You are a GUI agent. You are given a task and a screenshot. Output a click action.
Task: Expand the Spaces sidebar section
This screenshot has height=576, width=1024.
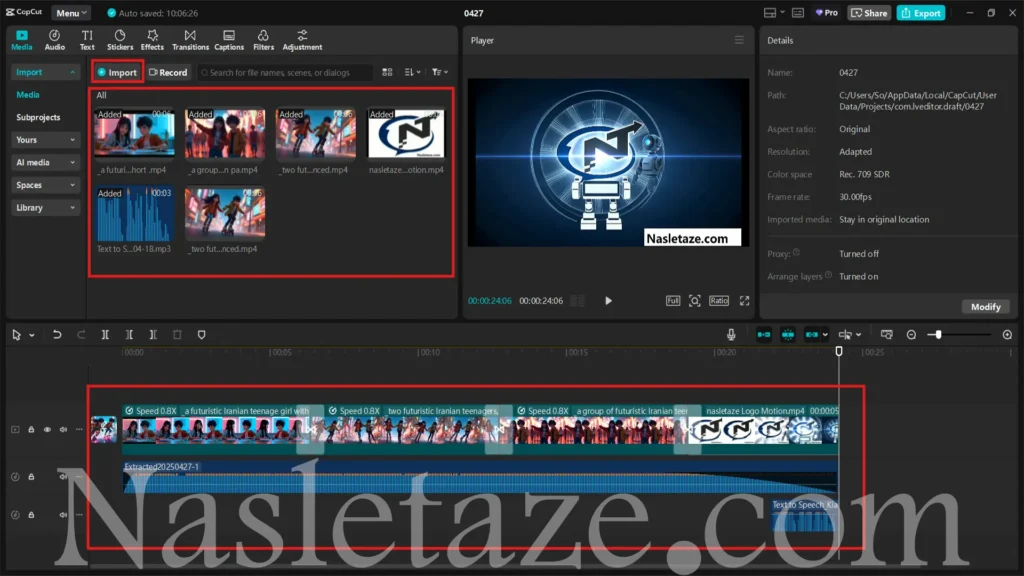[44, 185]
